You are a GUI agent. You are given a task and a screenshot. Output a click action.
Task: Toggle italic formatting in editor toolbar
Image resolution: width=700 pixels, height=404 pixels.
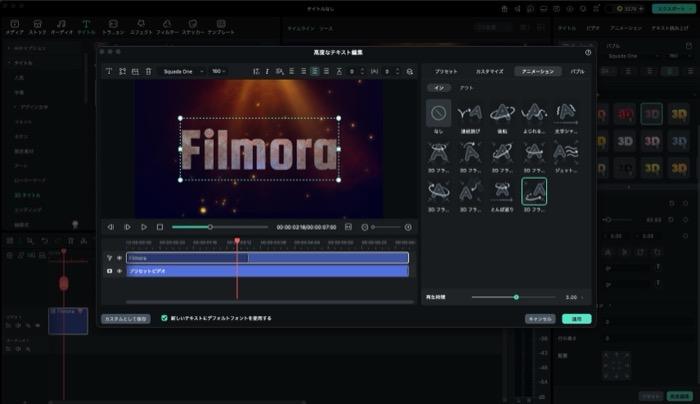pos(267,71)
